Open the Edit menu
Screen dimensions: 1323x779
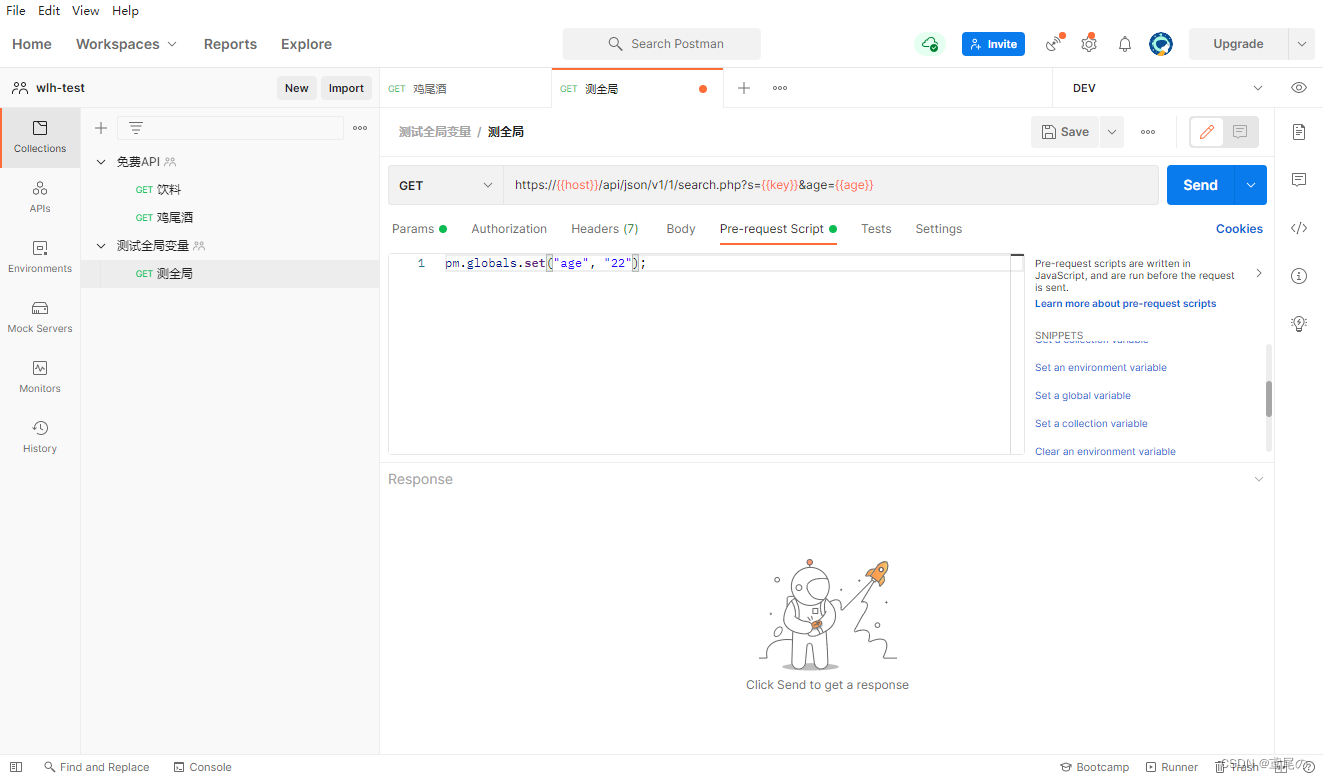[49, 11]
